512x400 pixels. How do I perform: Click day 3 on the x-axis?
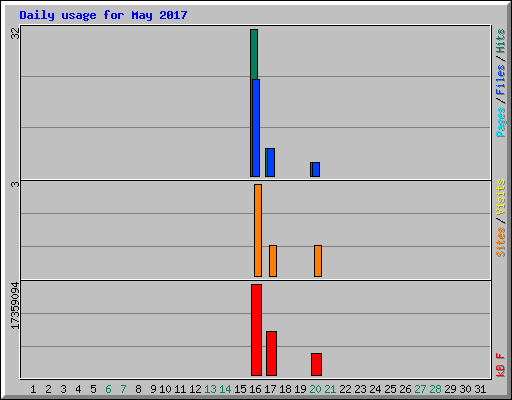[63, 389]
